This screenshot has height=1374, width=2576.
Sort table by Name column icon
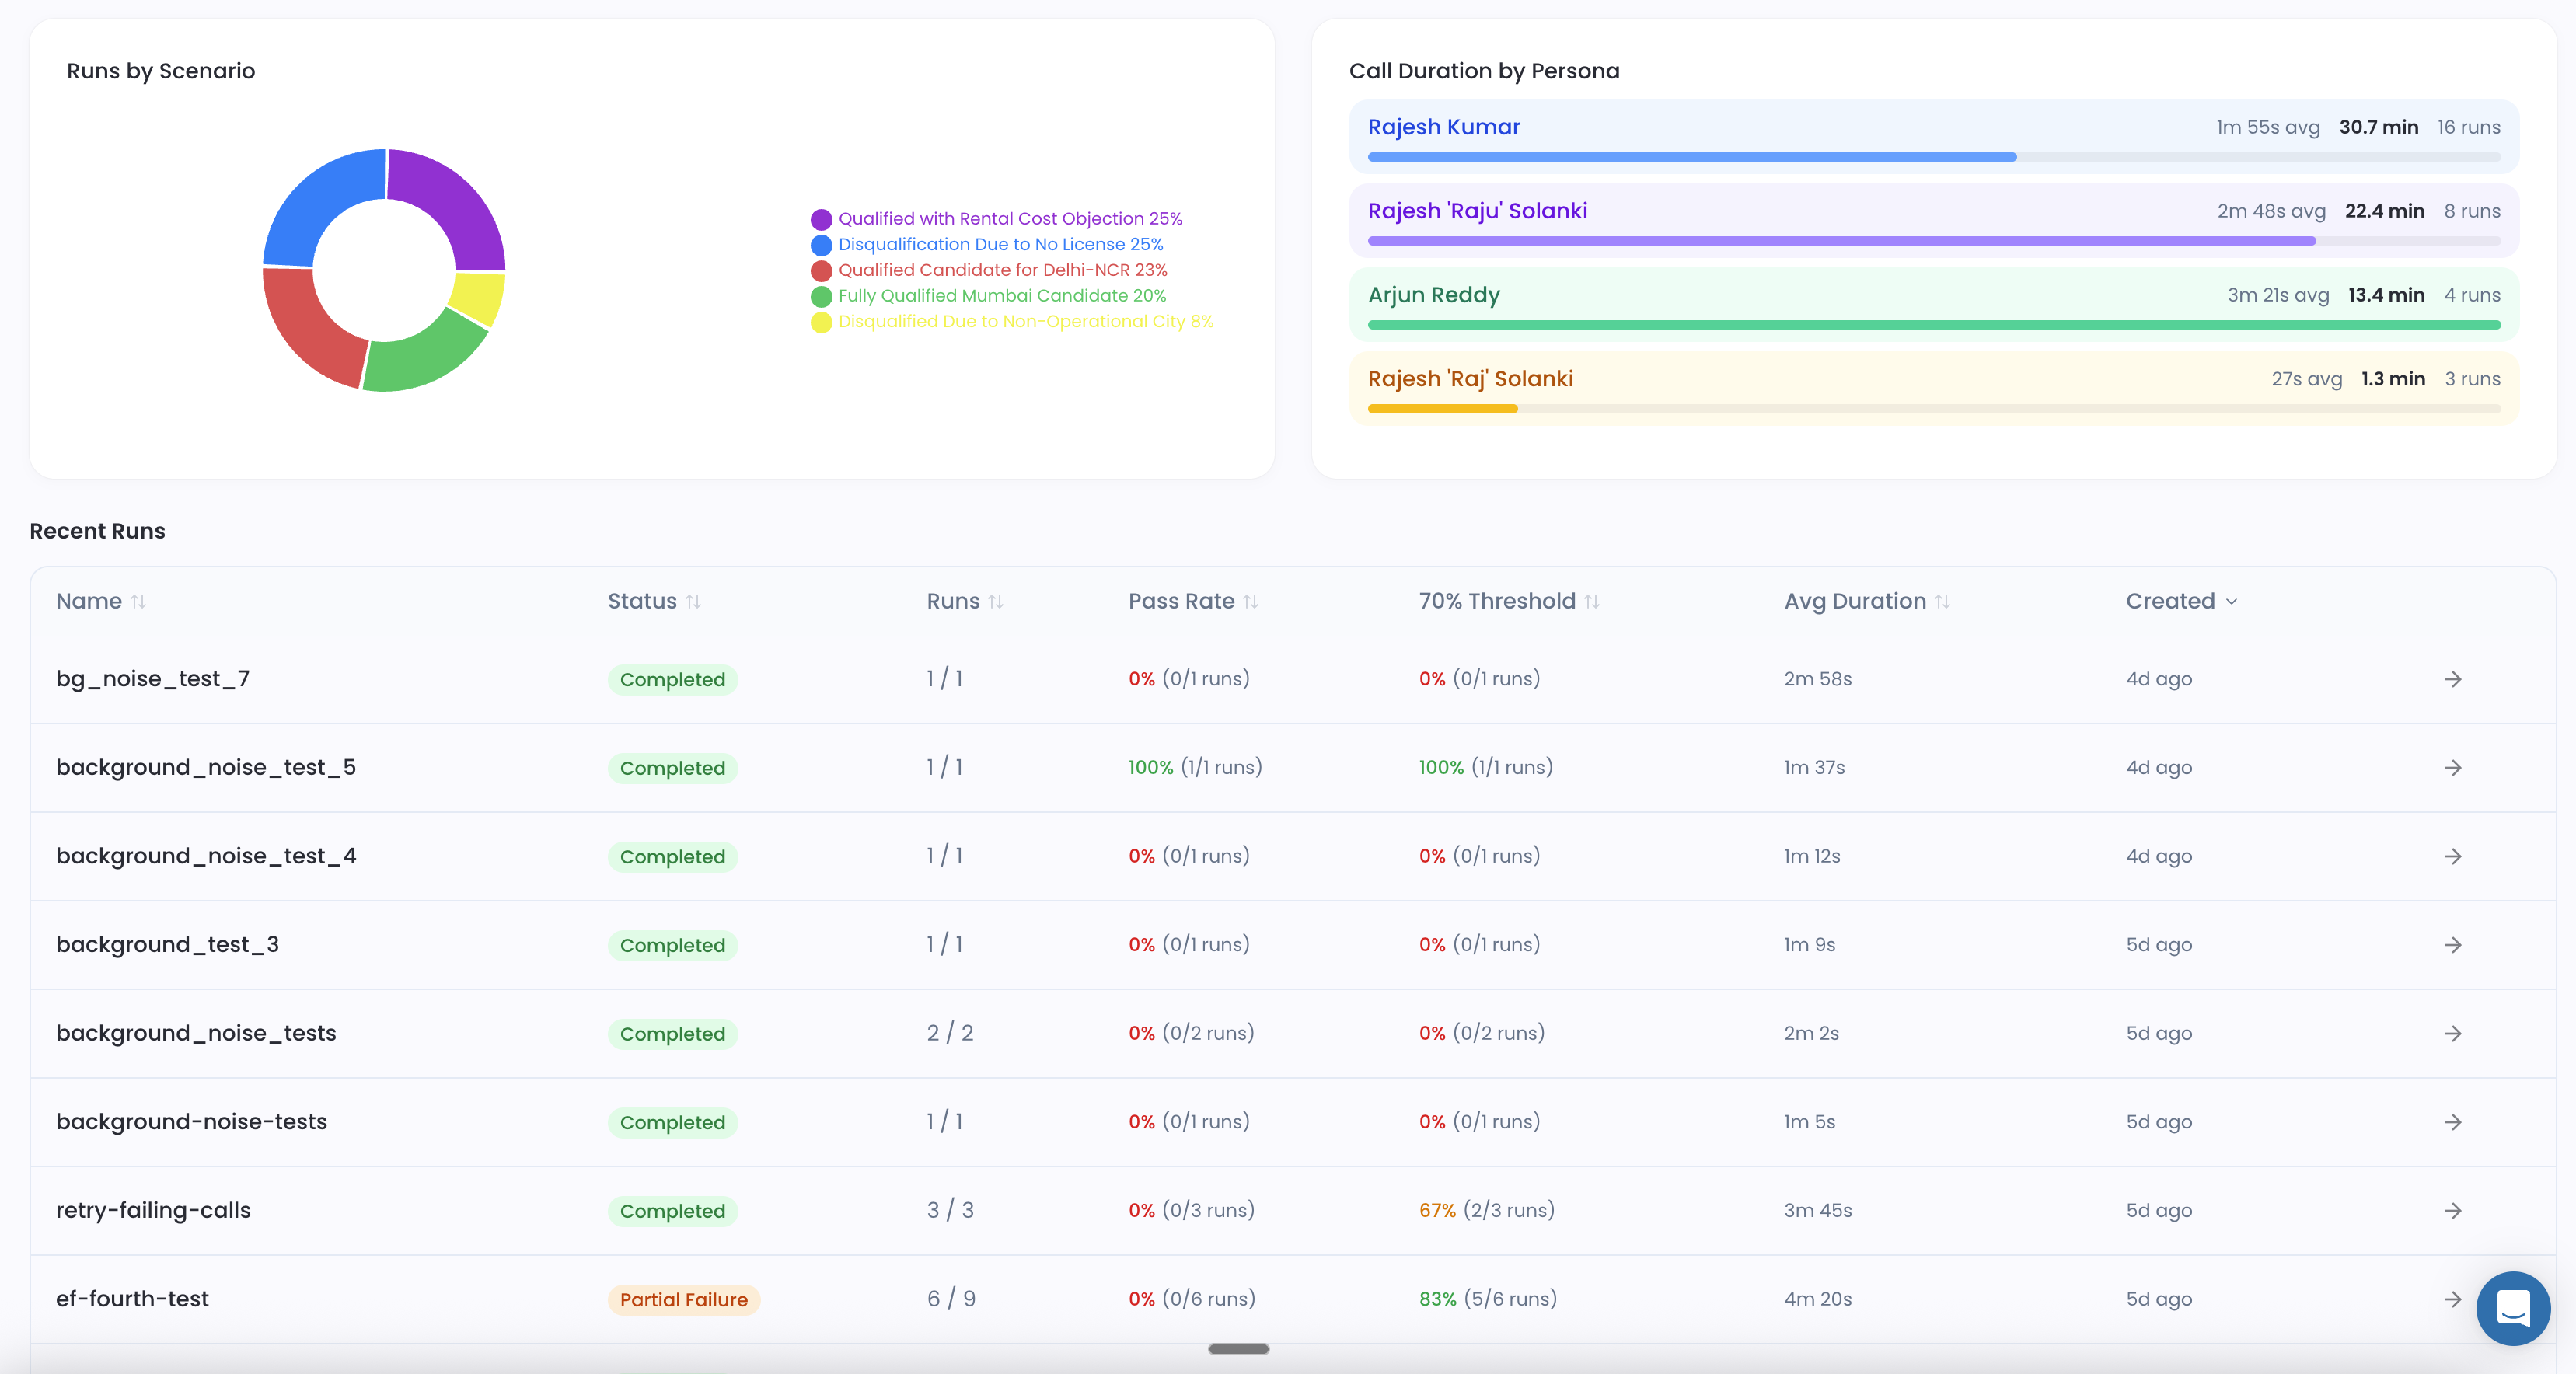point(139,602)
